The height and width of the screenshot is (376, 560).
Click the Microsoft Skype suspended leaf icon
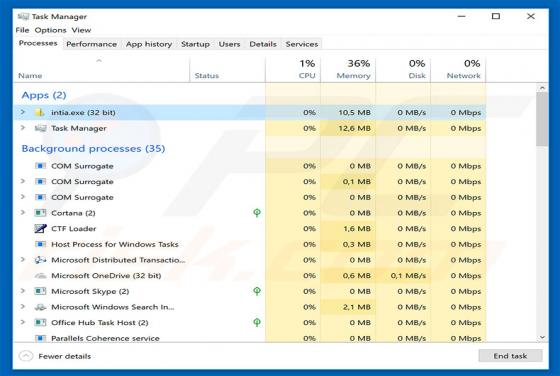(x=257, y=291)
